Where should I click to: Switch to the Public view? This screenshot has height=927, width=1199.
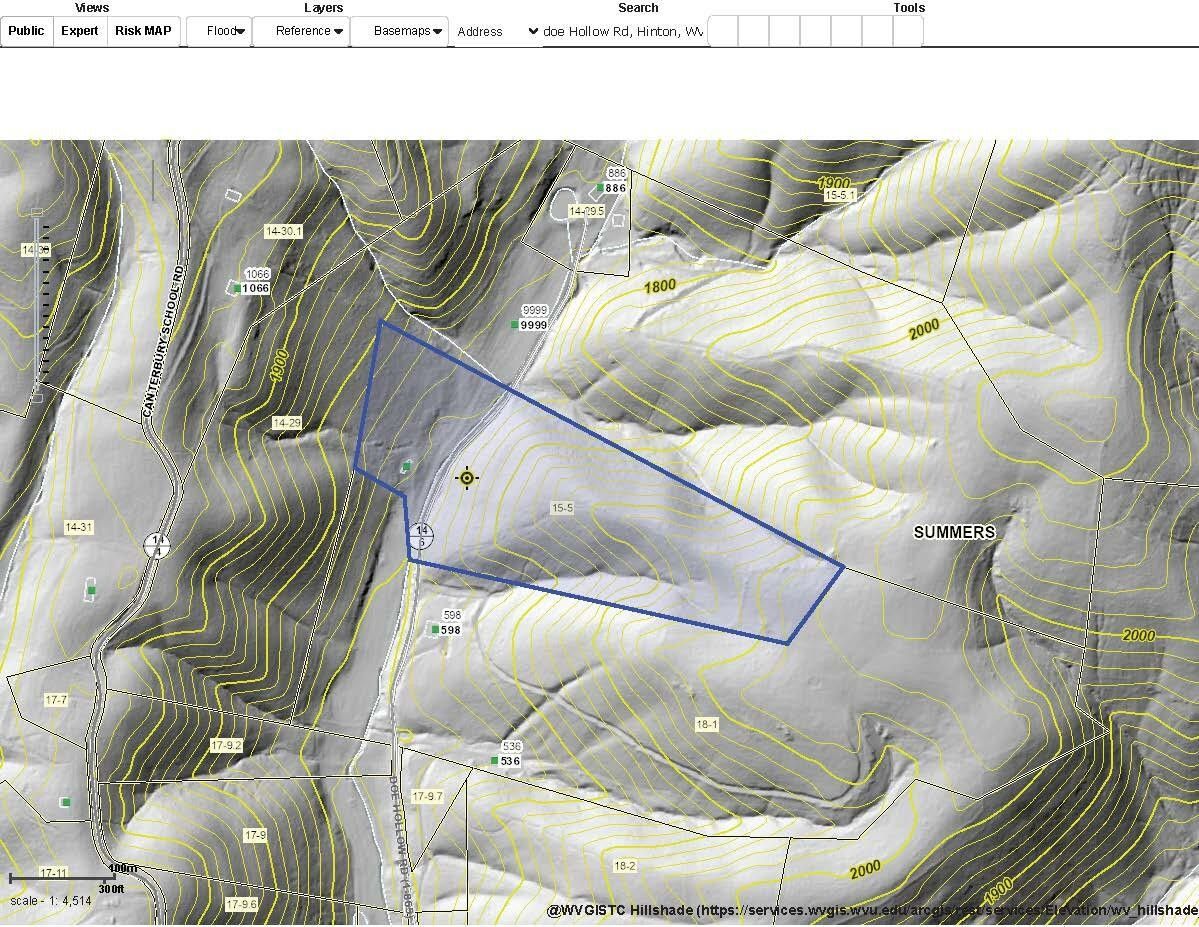[27, 31]
